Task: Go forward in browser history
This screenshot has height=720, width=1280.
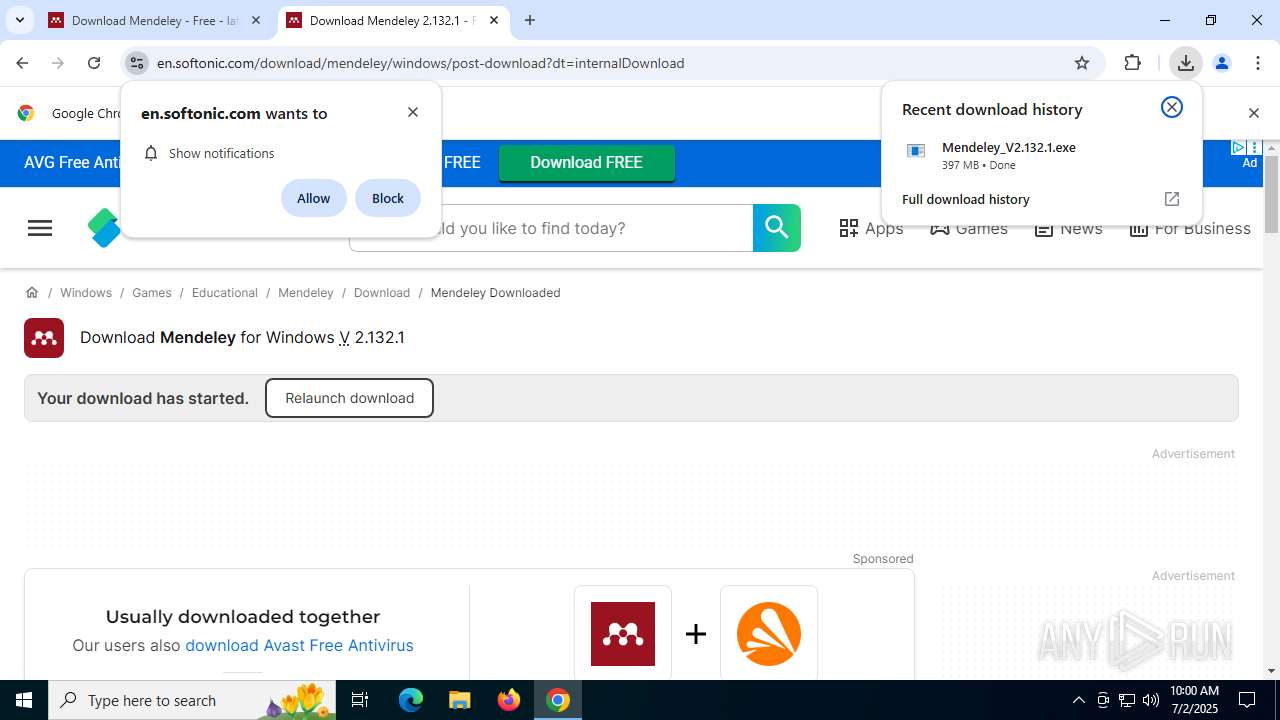Action: (x=58, y=63)
